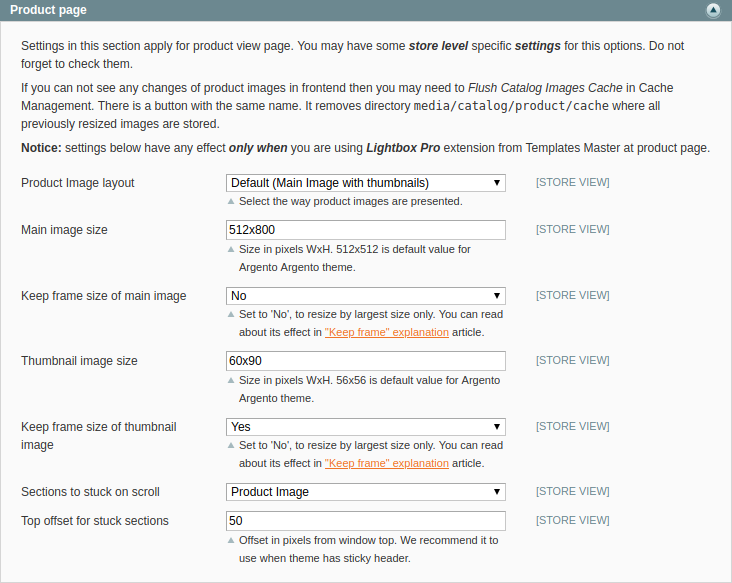
Task: Click hint triangle under Keep frame main image
Action: [231, 315]
